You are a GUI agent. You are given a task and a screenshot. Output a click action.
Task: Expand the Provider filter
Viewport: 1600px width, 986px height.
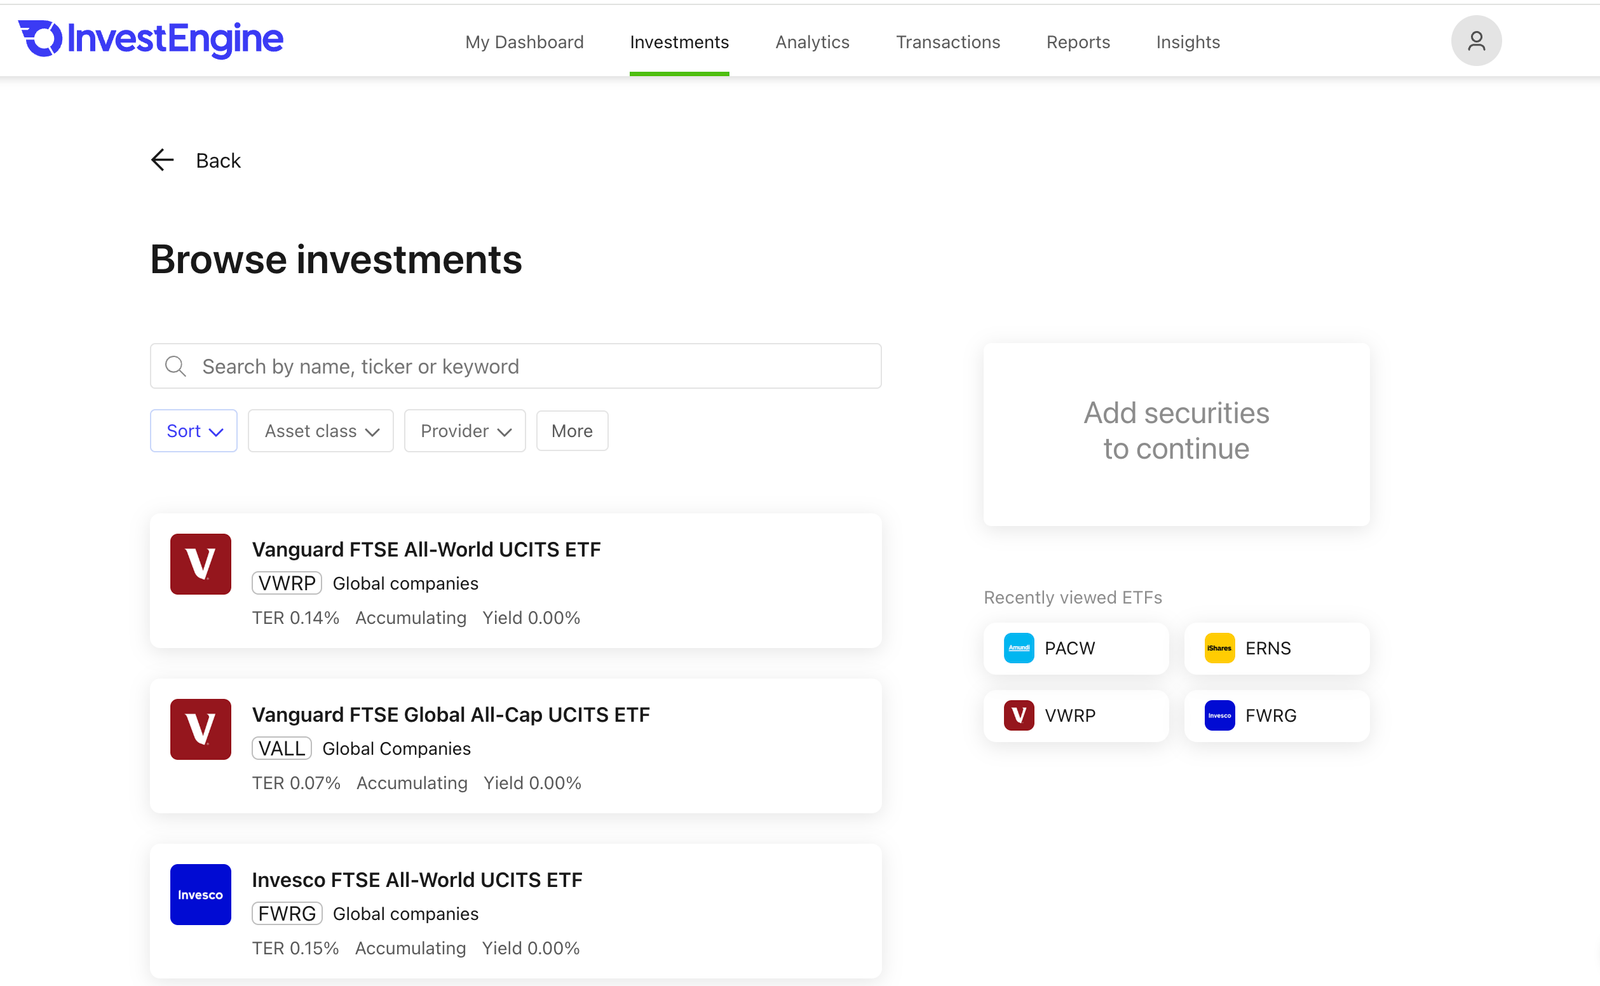[x=465, y=431]
